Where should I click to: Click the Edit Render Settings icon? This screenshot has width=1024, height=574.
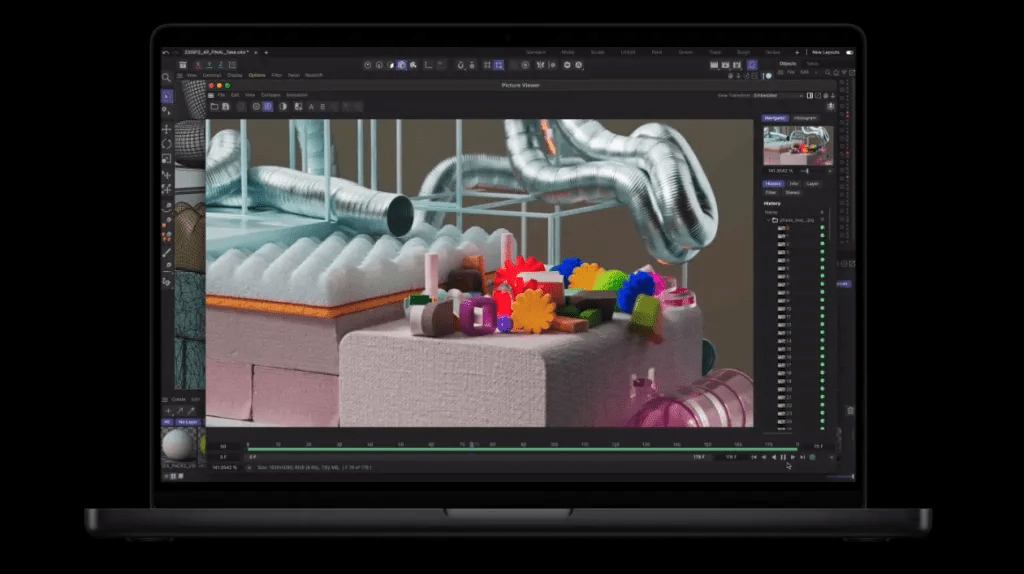[737, 65]
